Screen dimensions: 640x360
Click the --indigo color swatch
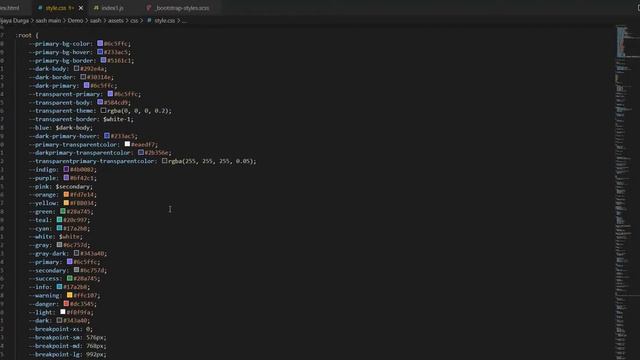tap(66, 169)
